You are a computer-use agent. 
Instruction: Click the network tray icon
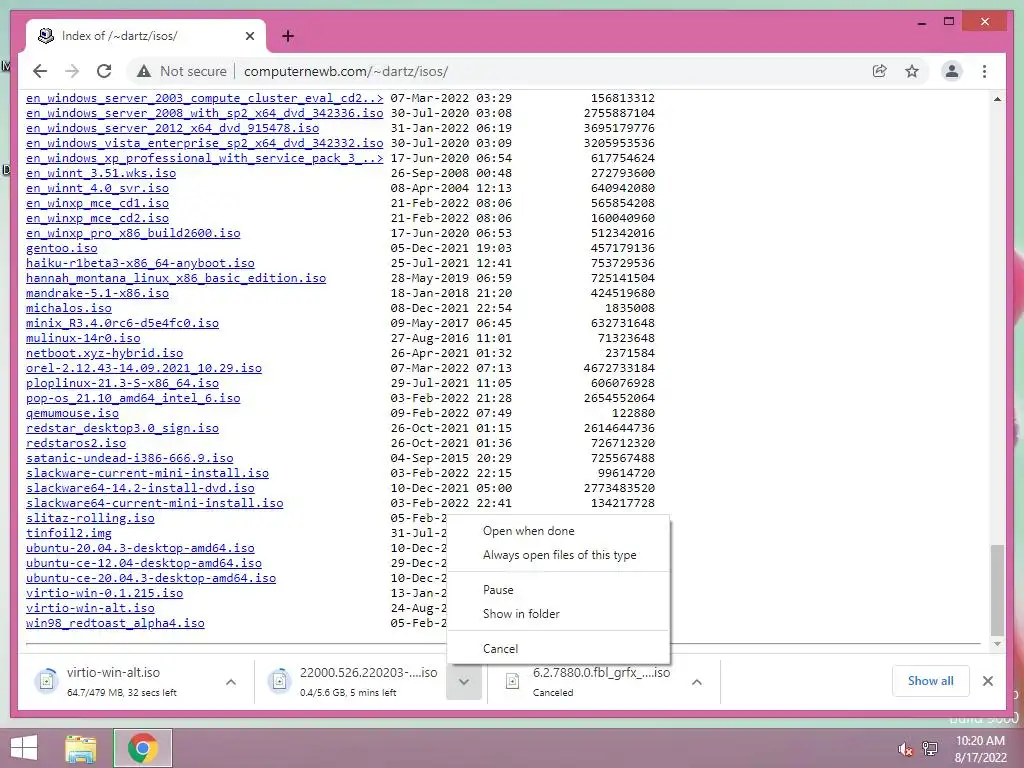(x=930, y=748)
